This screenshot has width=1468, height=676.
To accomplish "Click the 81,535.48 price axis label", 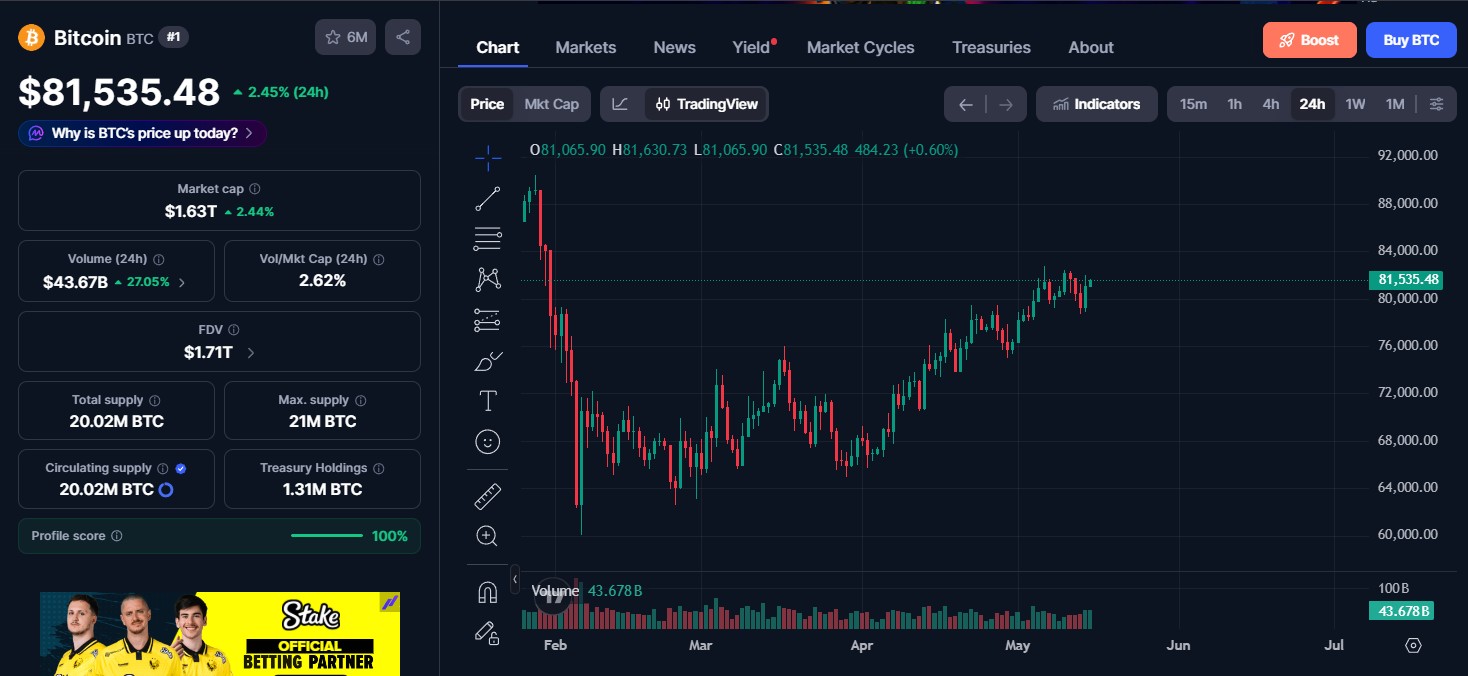I will [1405, 280].
